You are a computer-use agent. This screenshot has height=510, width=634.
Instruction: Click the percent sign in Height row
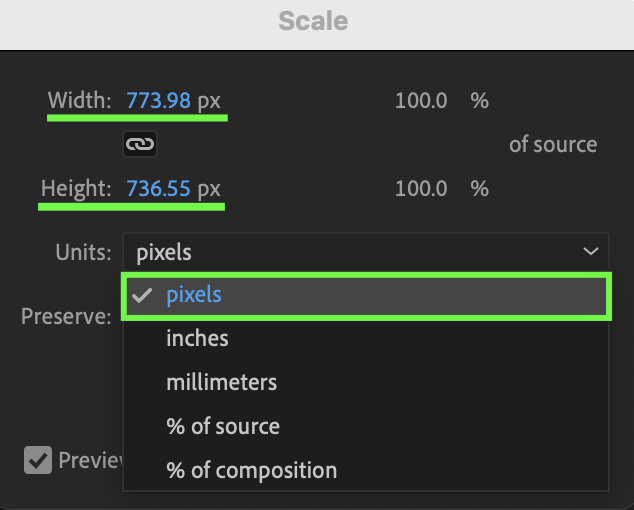pyautogui.click(x=480, y=188)
